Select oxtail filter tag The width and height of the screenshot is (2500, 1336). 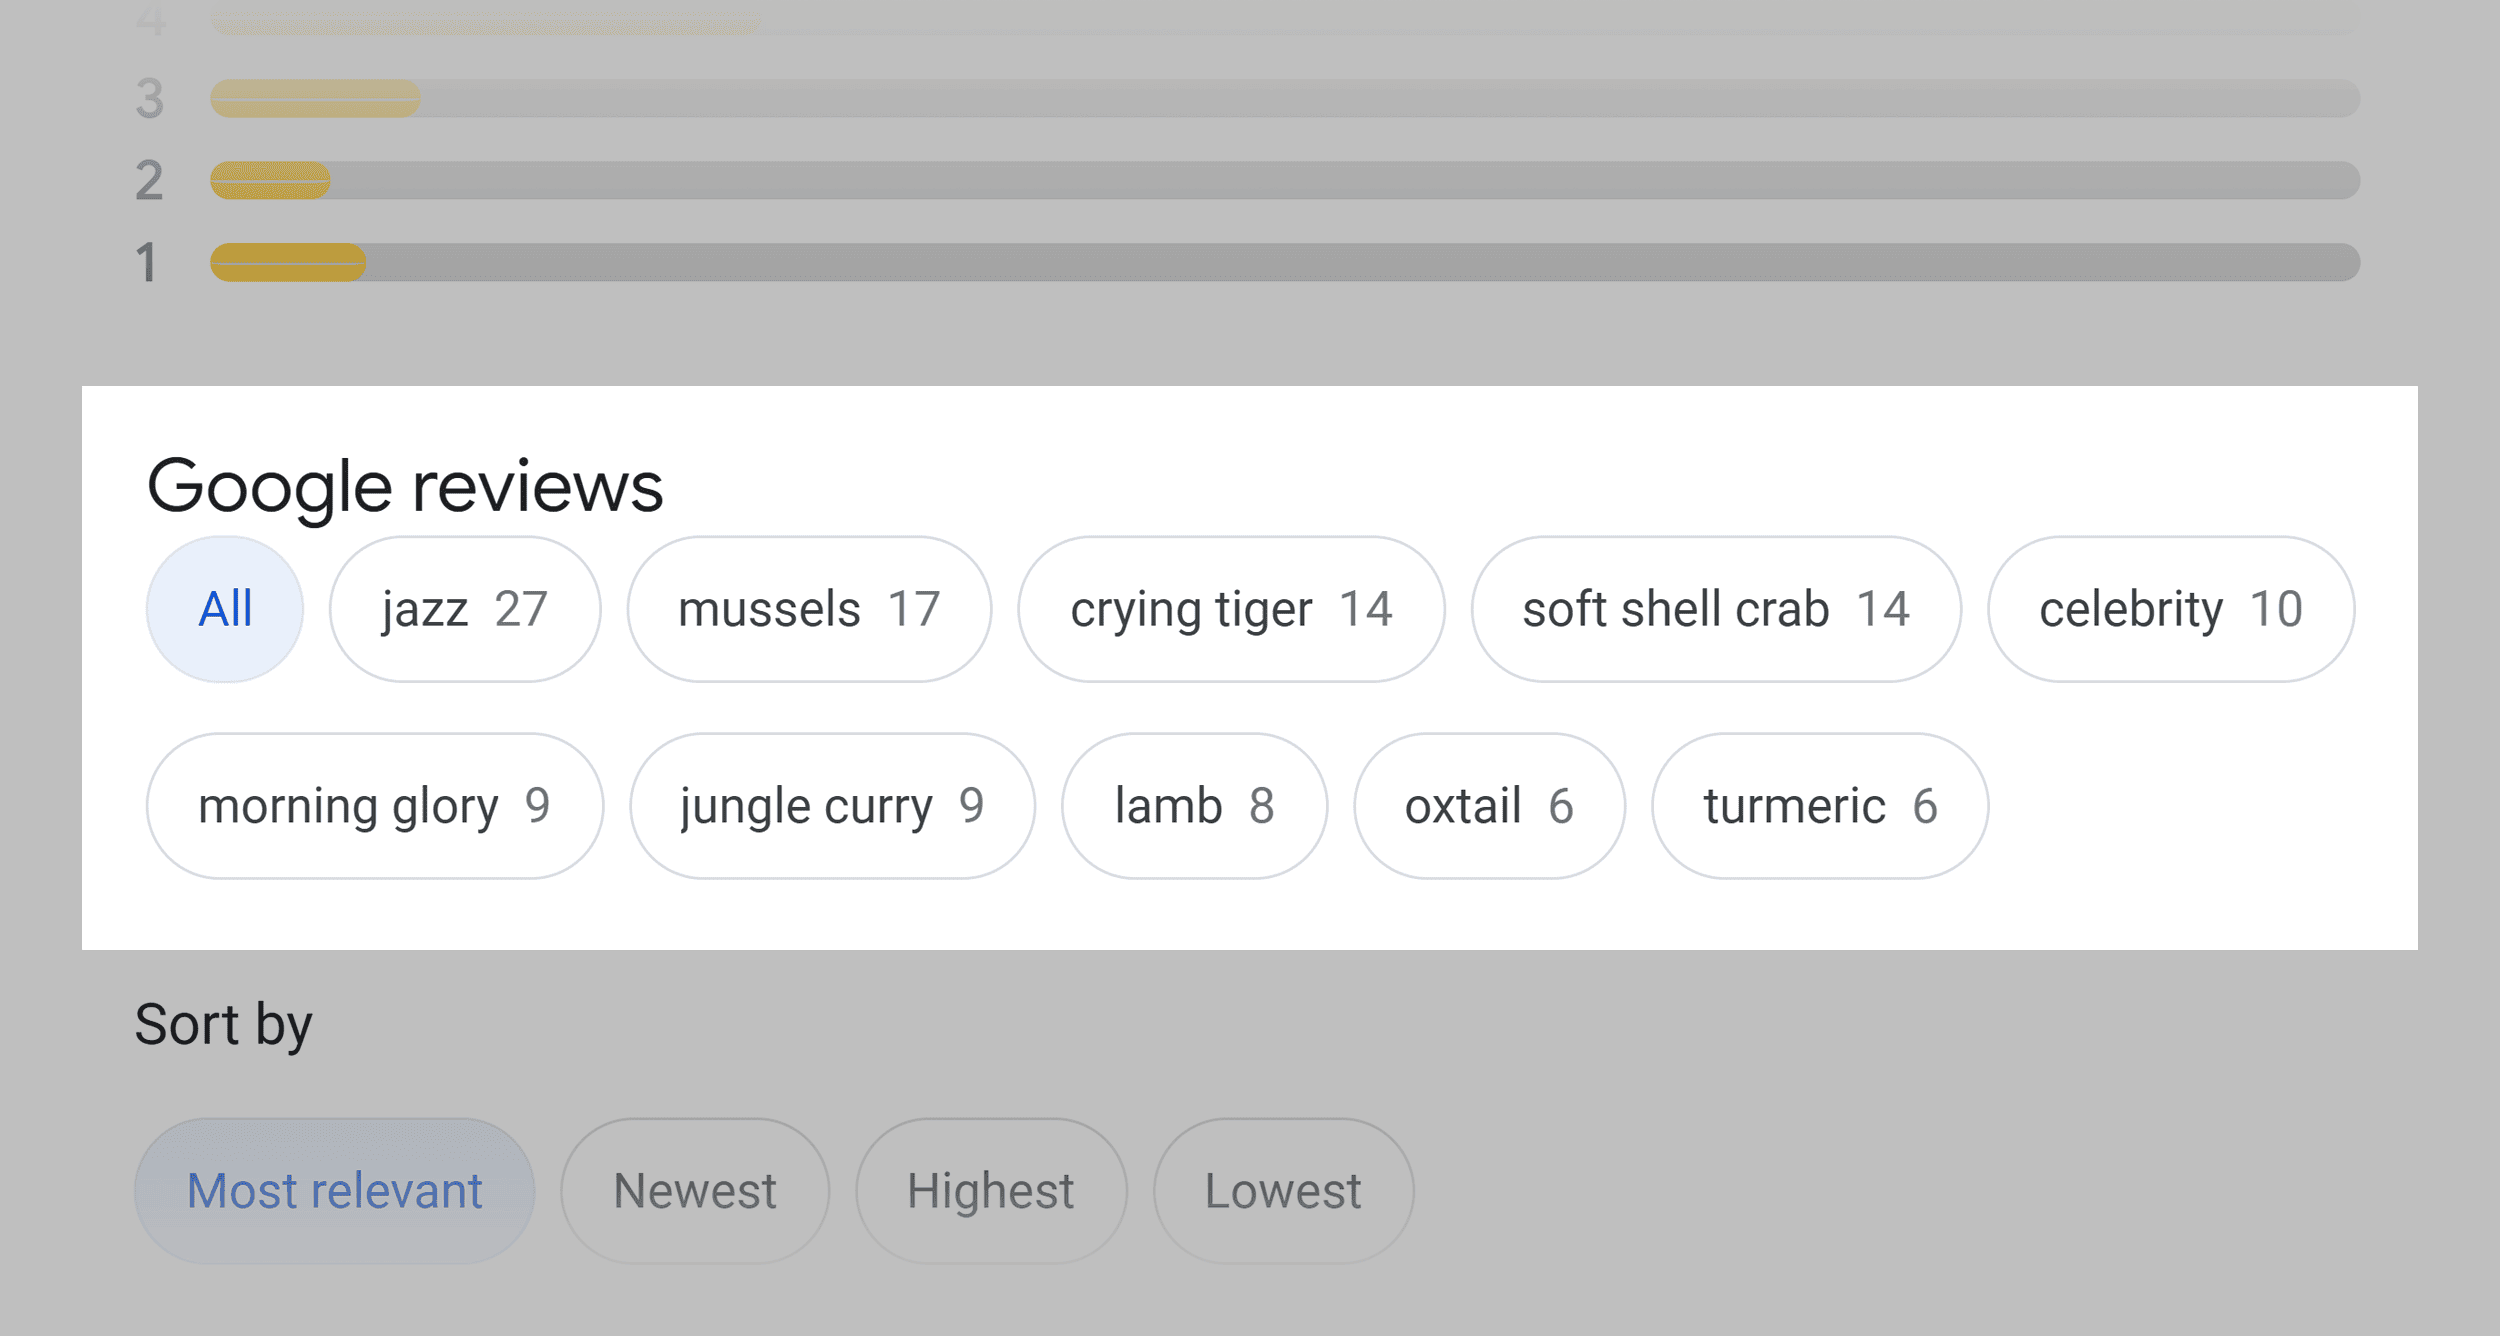coord(1485,805)
